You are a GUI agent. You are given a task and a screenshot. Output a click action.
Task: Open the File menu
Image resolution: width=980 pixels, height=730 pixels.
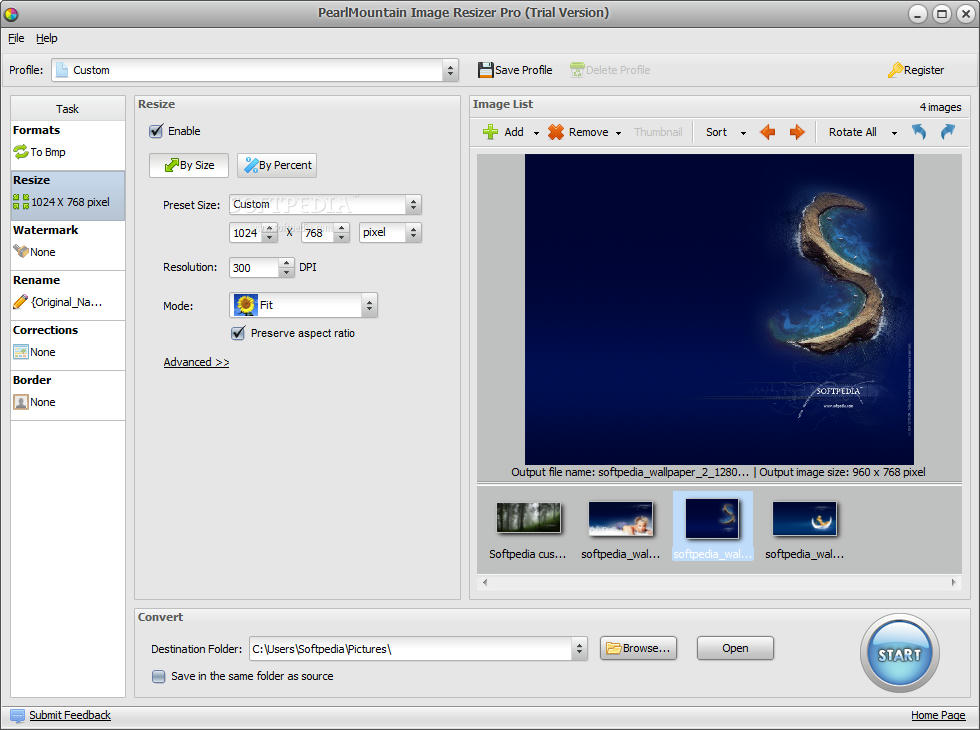16,38
